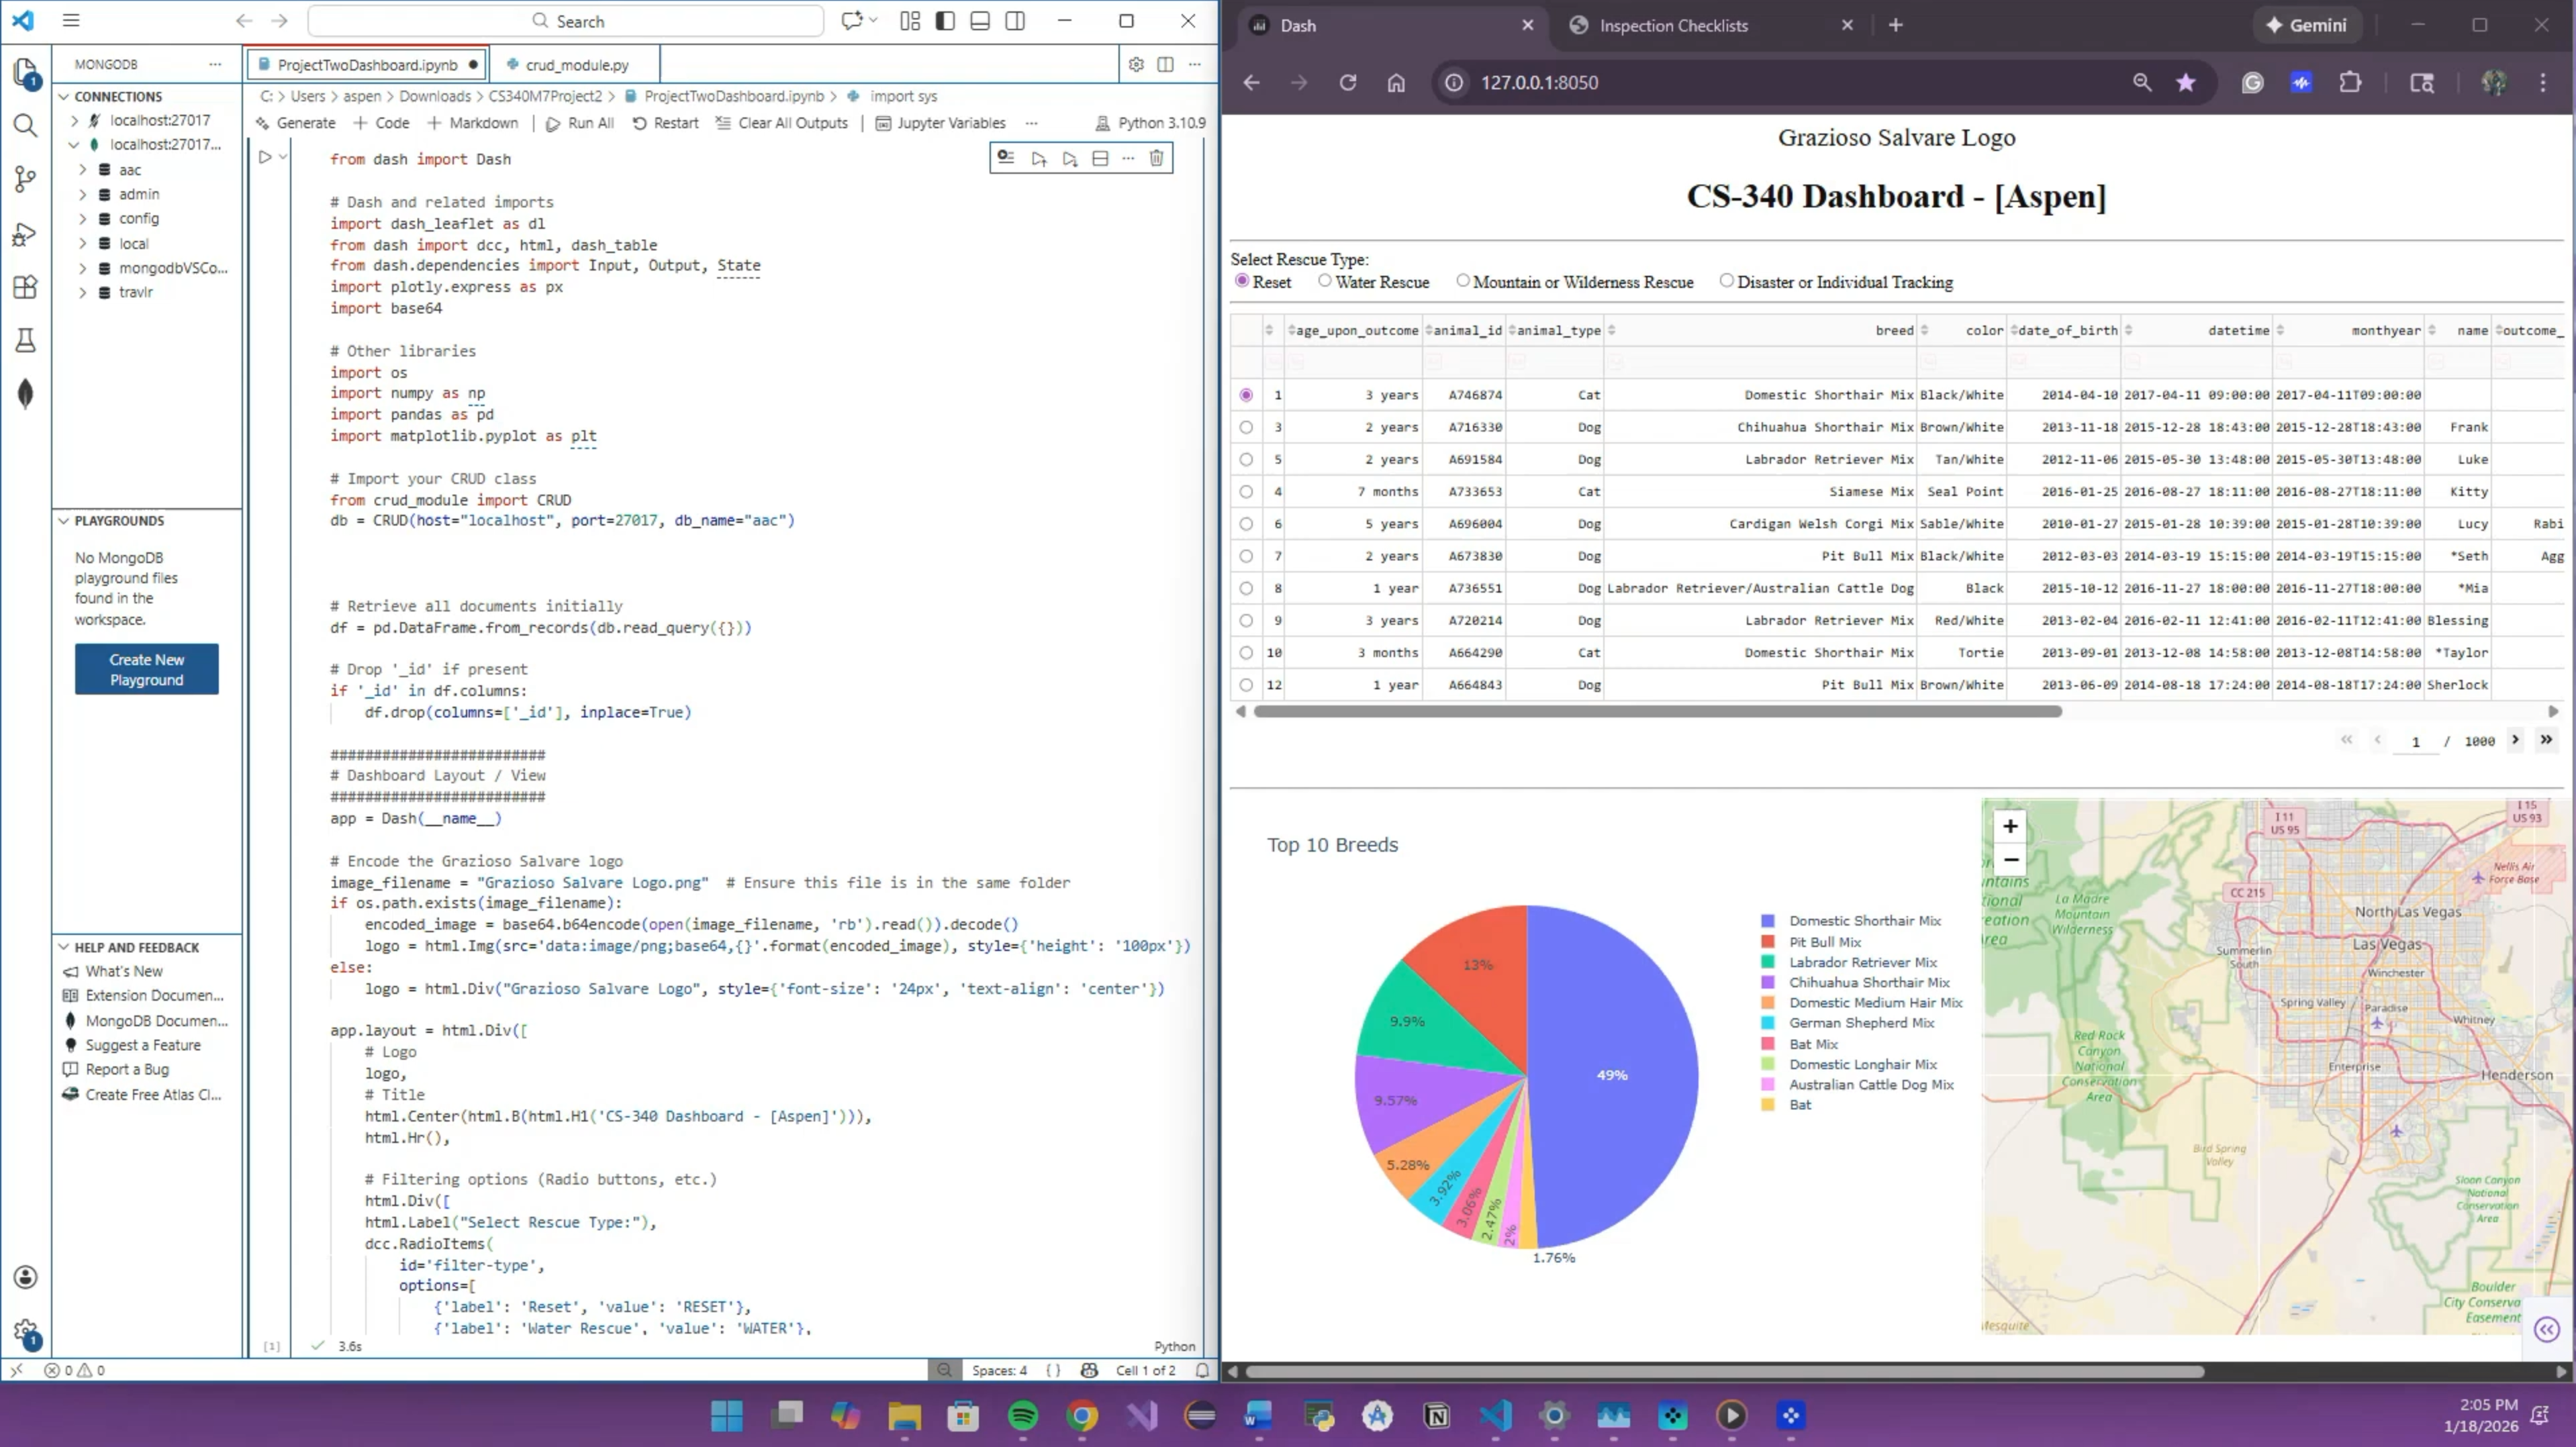Open the Source Control view icon
The height and width of the screenshot is (1447, 2576).
(25, 180)
